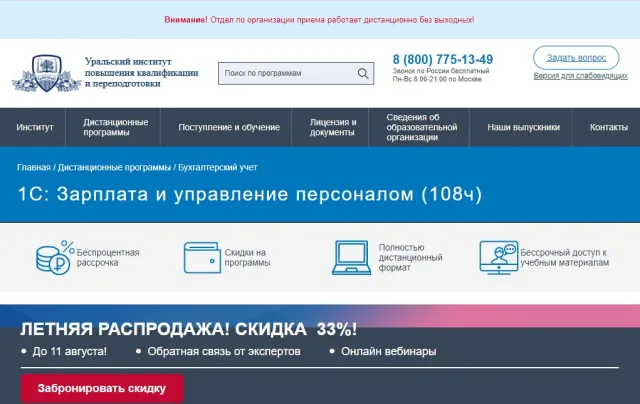
Task: Click Бессрочный доступ к учебным материалам text
Action: coord(564,257)
